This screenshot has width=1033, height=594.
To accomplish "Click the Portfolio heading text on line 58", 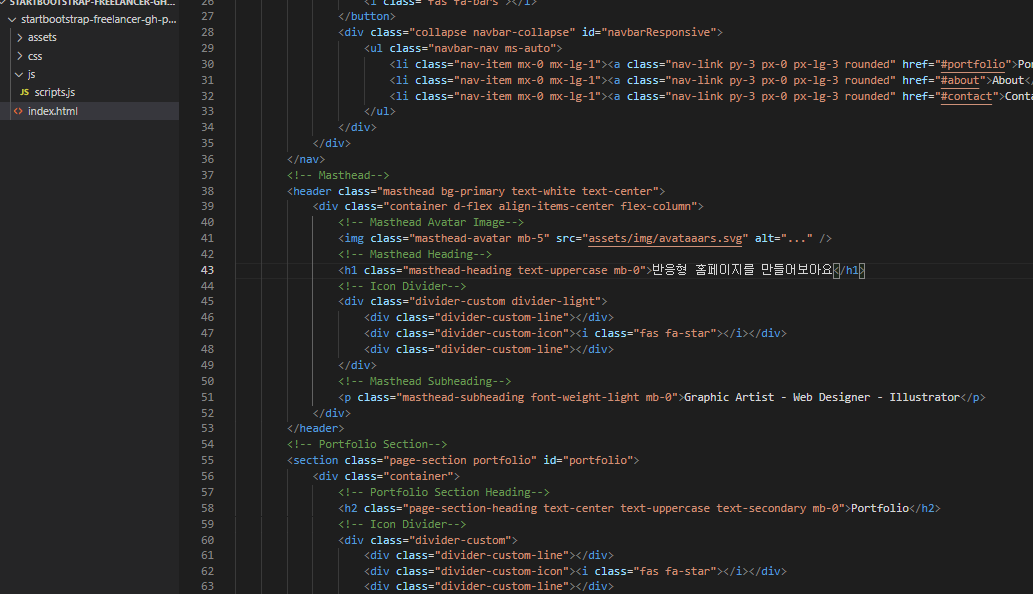I will point(879,508).
